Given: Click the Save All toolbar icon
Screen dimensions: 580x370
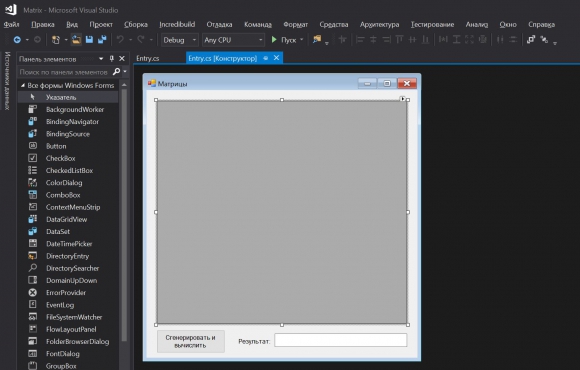Looking at the screenshot, I should coord(102,39).
